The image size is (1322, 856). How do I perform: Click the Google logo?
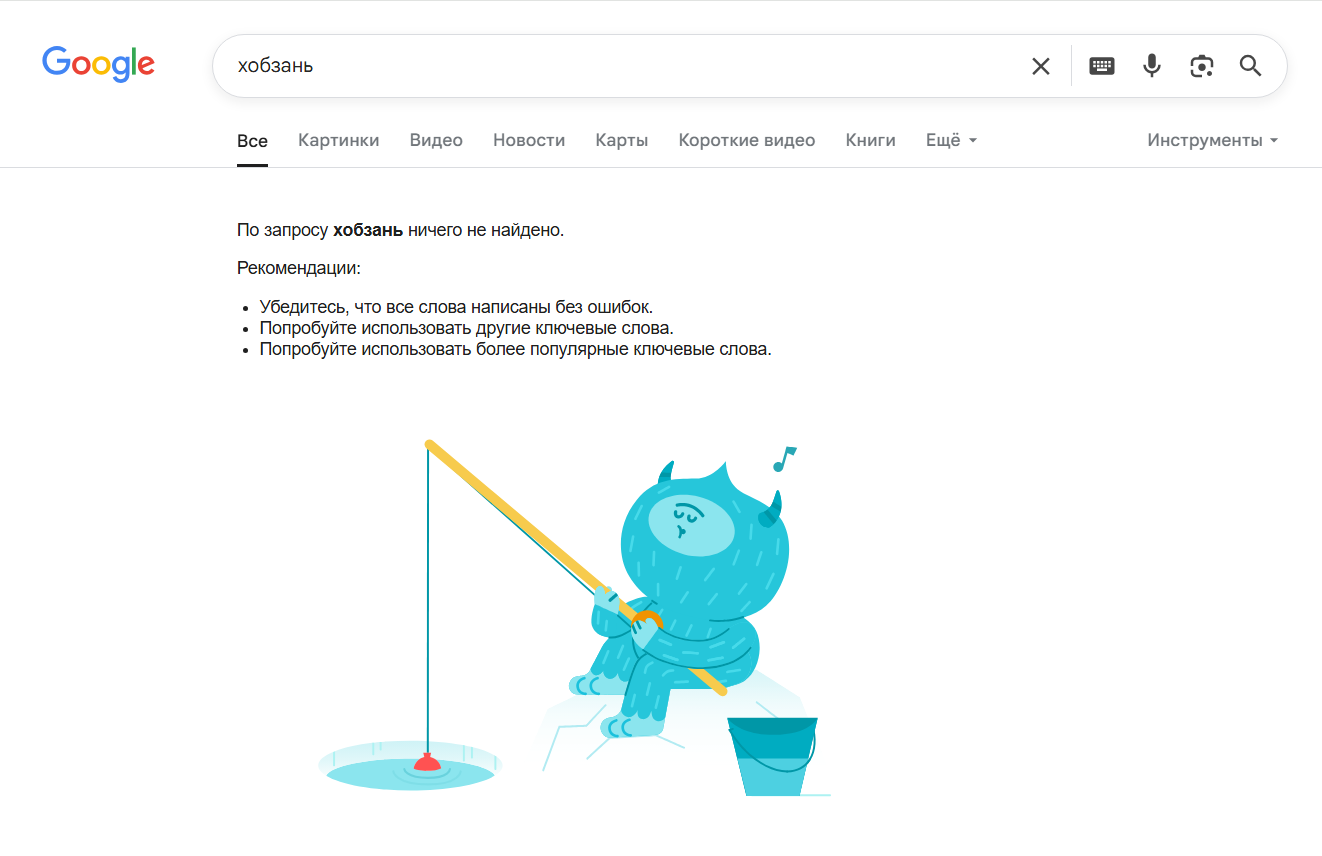(x=98, y=63)
